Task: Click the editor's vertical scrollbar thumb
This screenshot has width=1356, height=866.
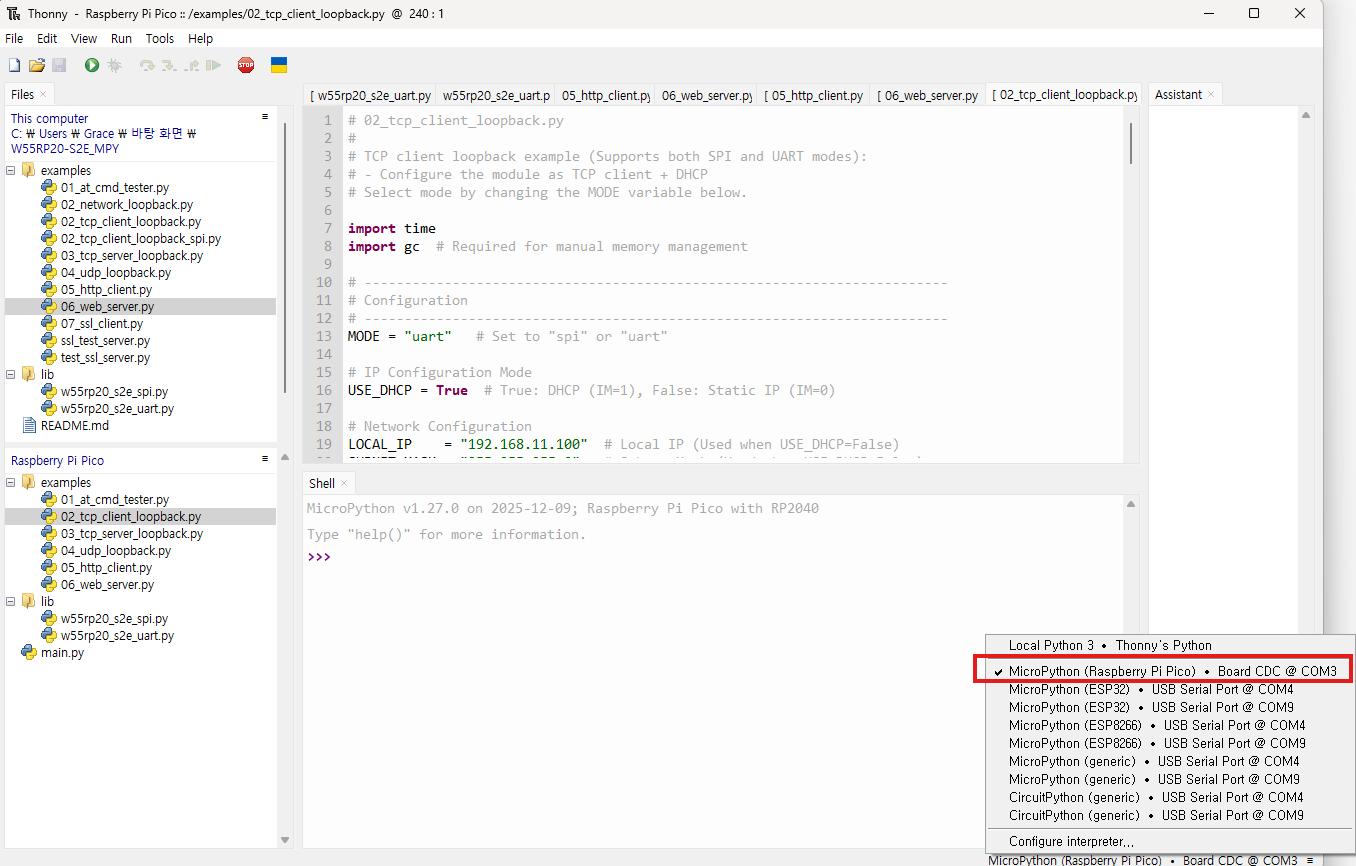Action: pyautogui.click(x=1131, y=143)
